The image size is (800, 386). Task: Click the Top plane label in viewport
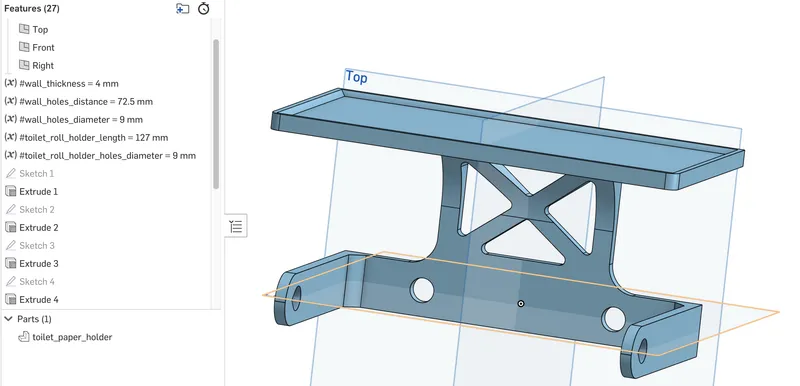357,78
